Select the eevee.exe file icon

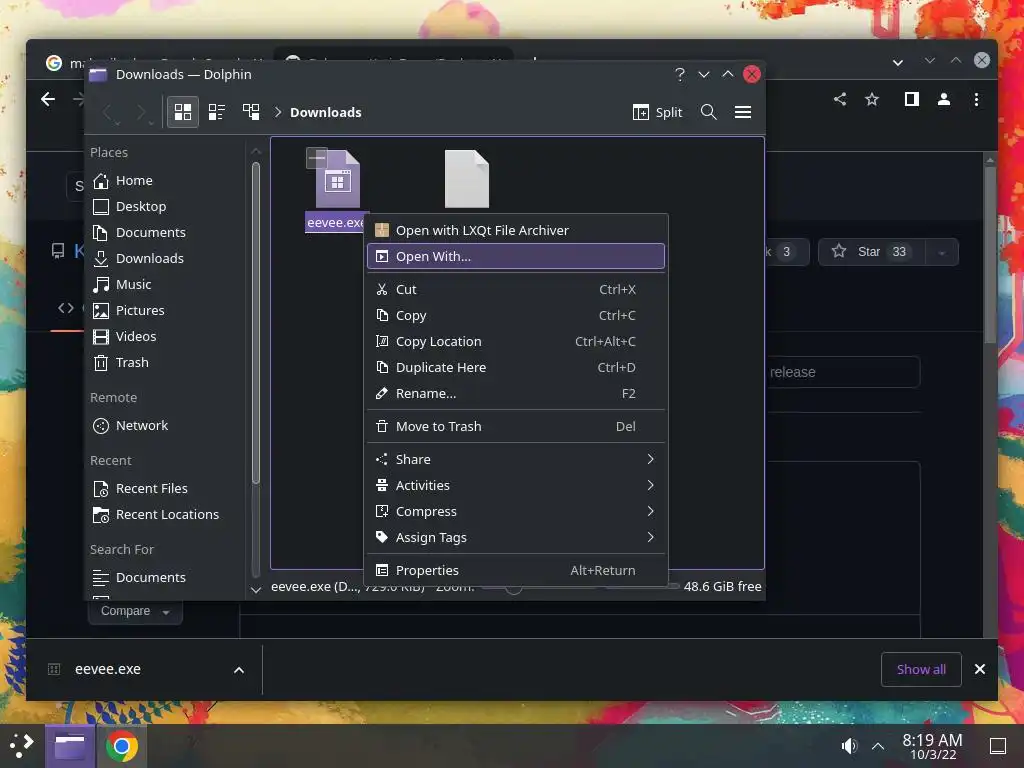pyautogui.click(x=338, y=180)
